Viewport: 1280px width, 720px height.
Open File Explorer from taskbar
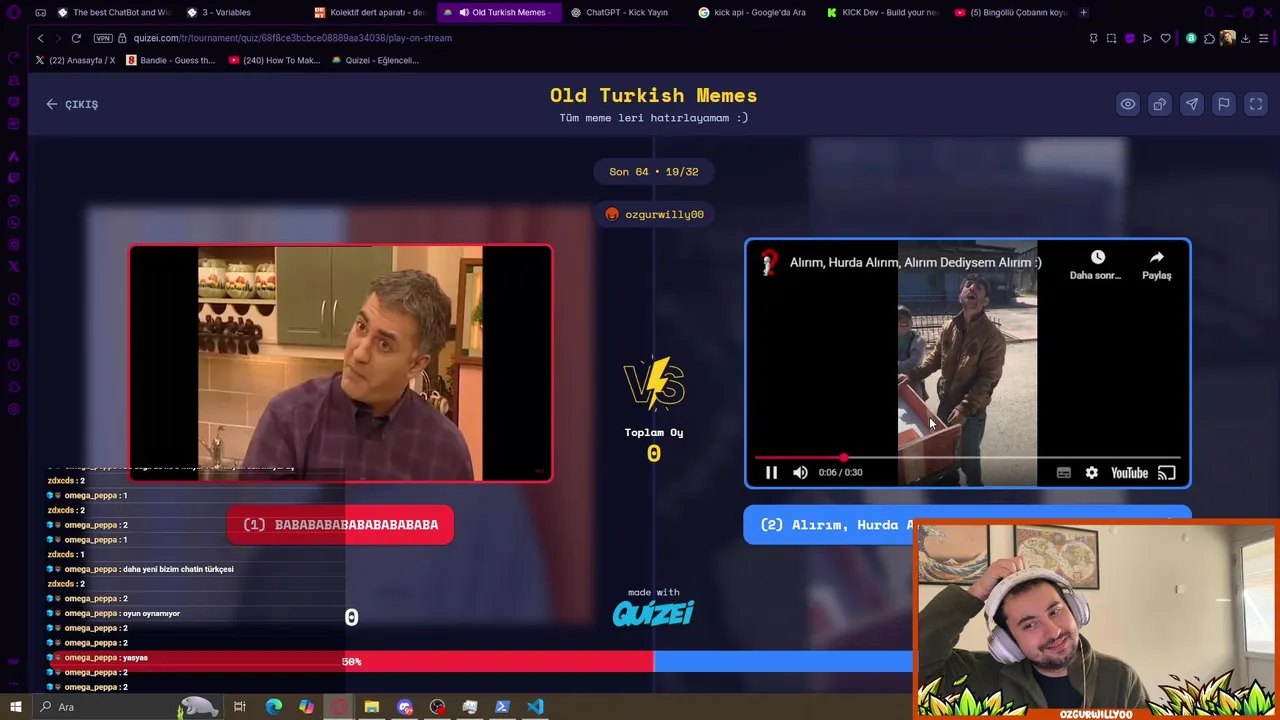click(371, 707)
